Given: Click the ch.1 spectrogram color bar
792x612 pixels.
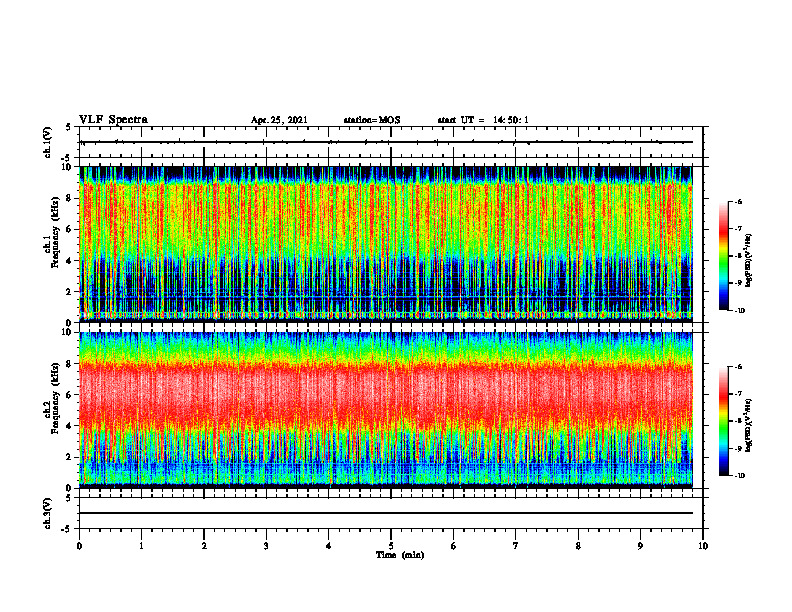Looking at the screenshot, I should point(723,256).
